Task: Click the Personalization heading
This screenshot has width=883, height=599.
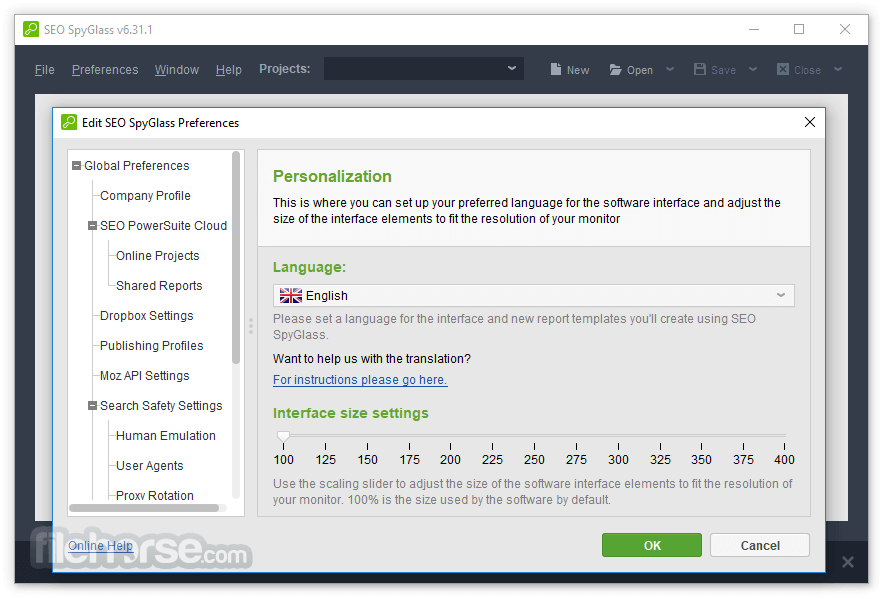Action: coord(332,176)
